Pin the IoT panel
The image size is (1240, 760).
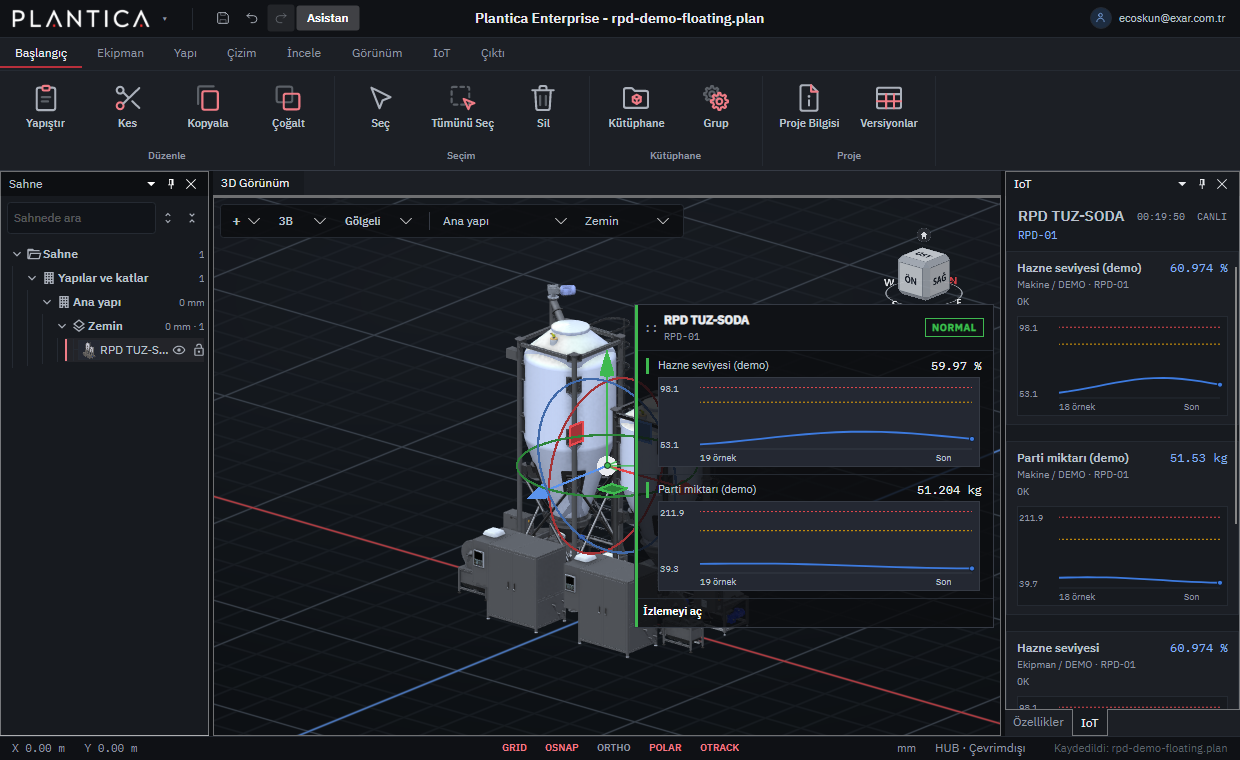1202,184
